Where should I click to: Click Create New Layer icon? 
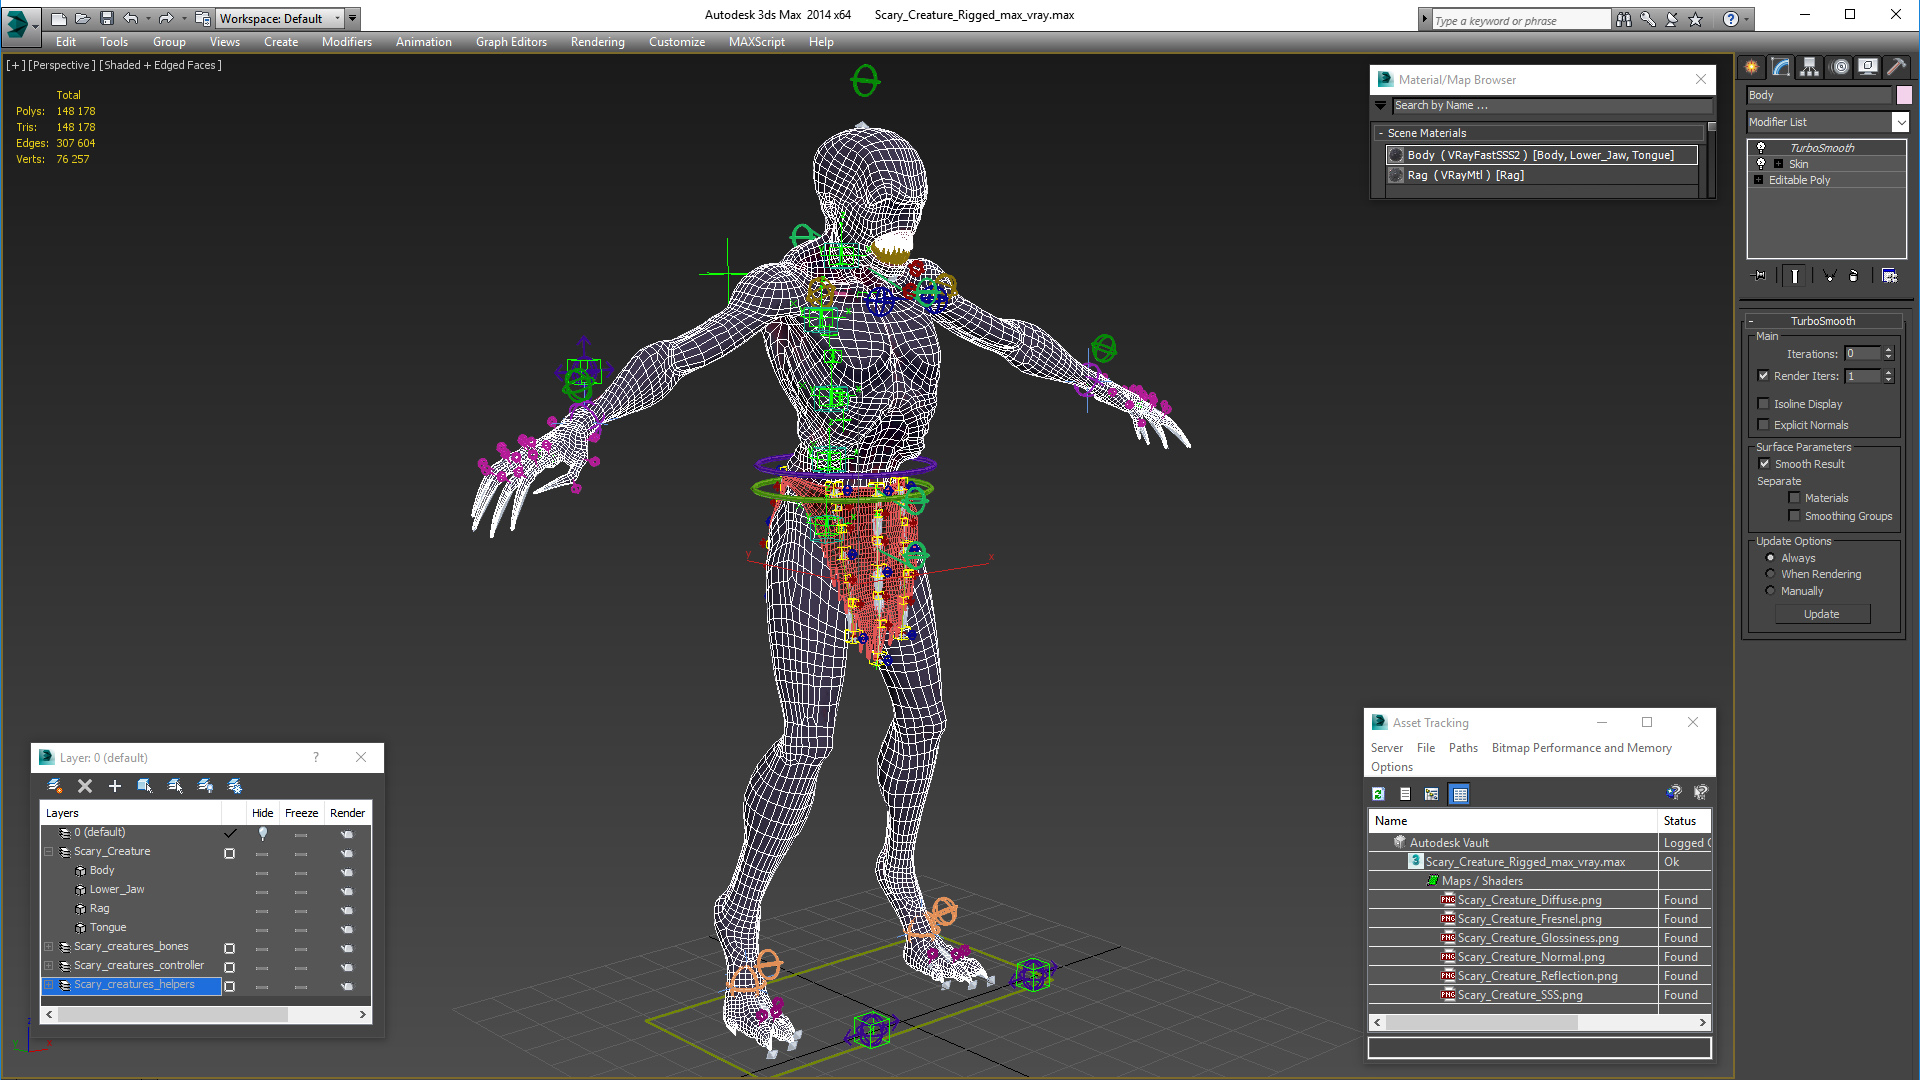[x=55, y=786]
